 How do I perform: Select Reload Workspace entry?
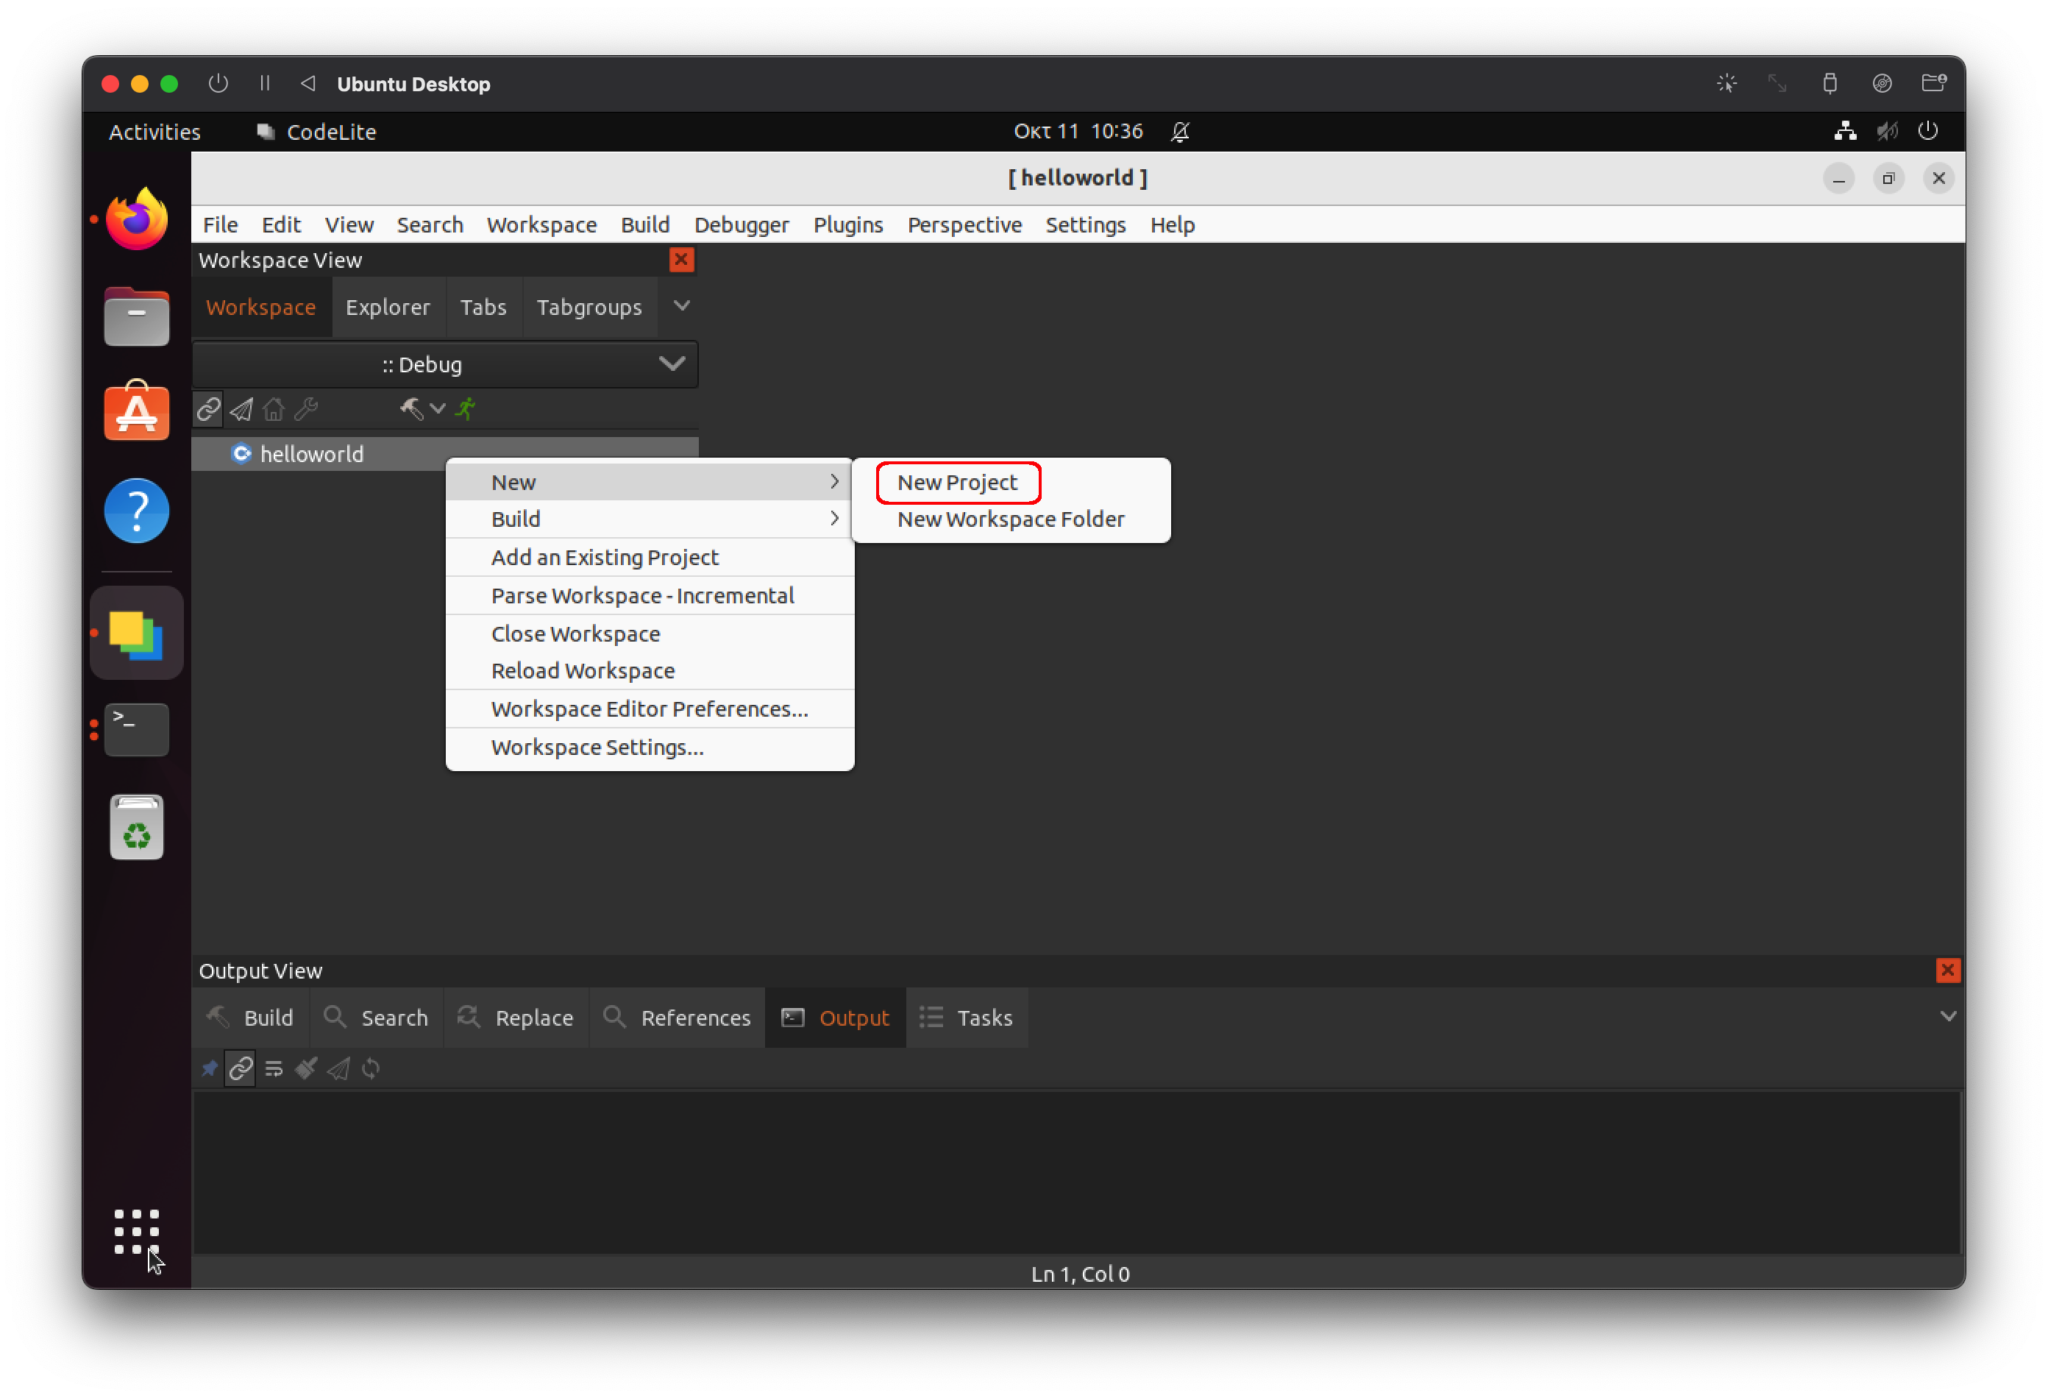pyautogui.click(x=650, y=670)
